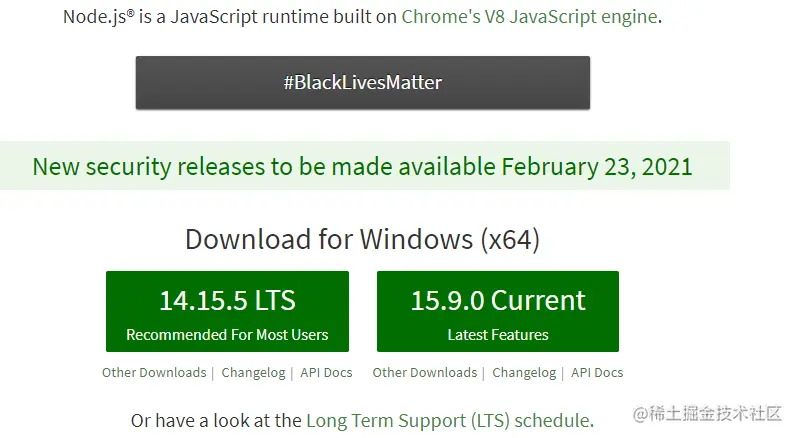Viewport: 797px width, 438px height.
Task: View Changelog for 15.9.0 Current
Action: tap(525, 372)
